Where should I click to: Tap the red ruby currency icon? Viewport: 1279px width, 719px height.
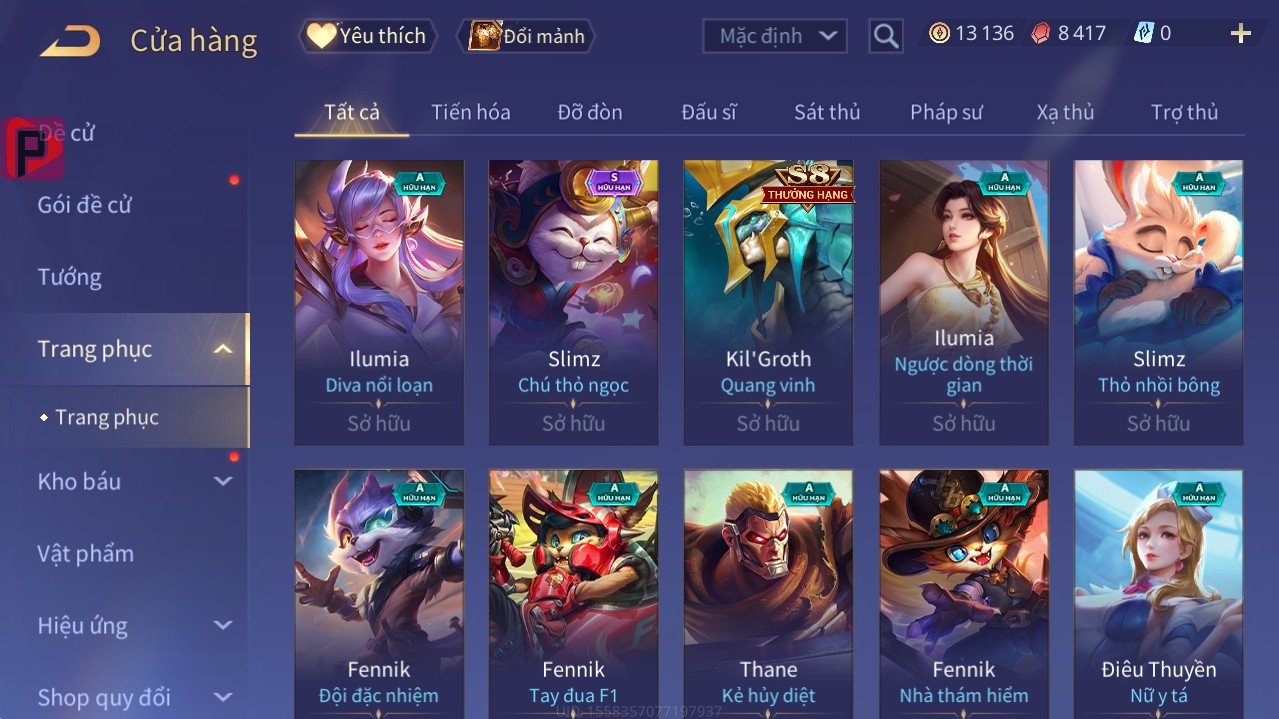click(1042, 33)
